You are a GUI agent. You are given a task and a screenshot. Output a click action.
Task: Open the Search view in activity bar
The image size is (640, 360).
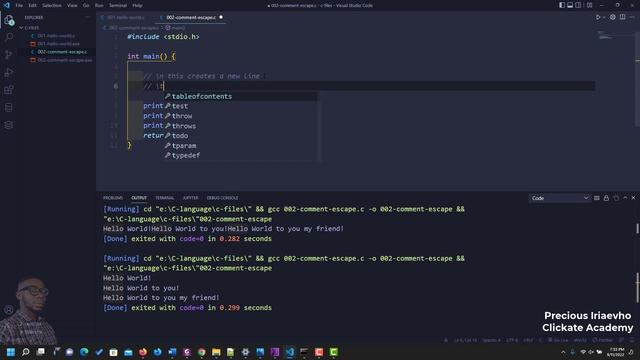[9, 37]
